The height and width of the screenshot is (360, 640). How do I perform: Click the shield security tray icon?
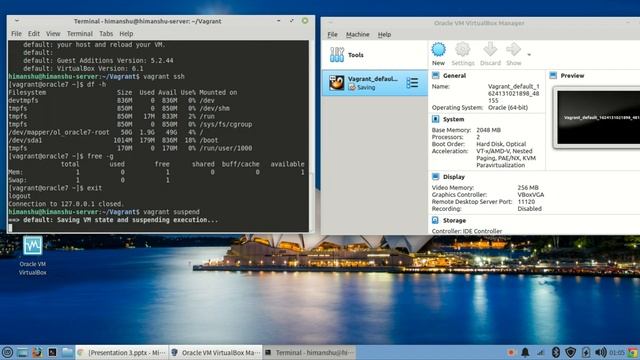[x=570, y=352]
